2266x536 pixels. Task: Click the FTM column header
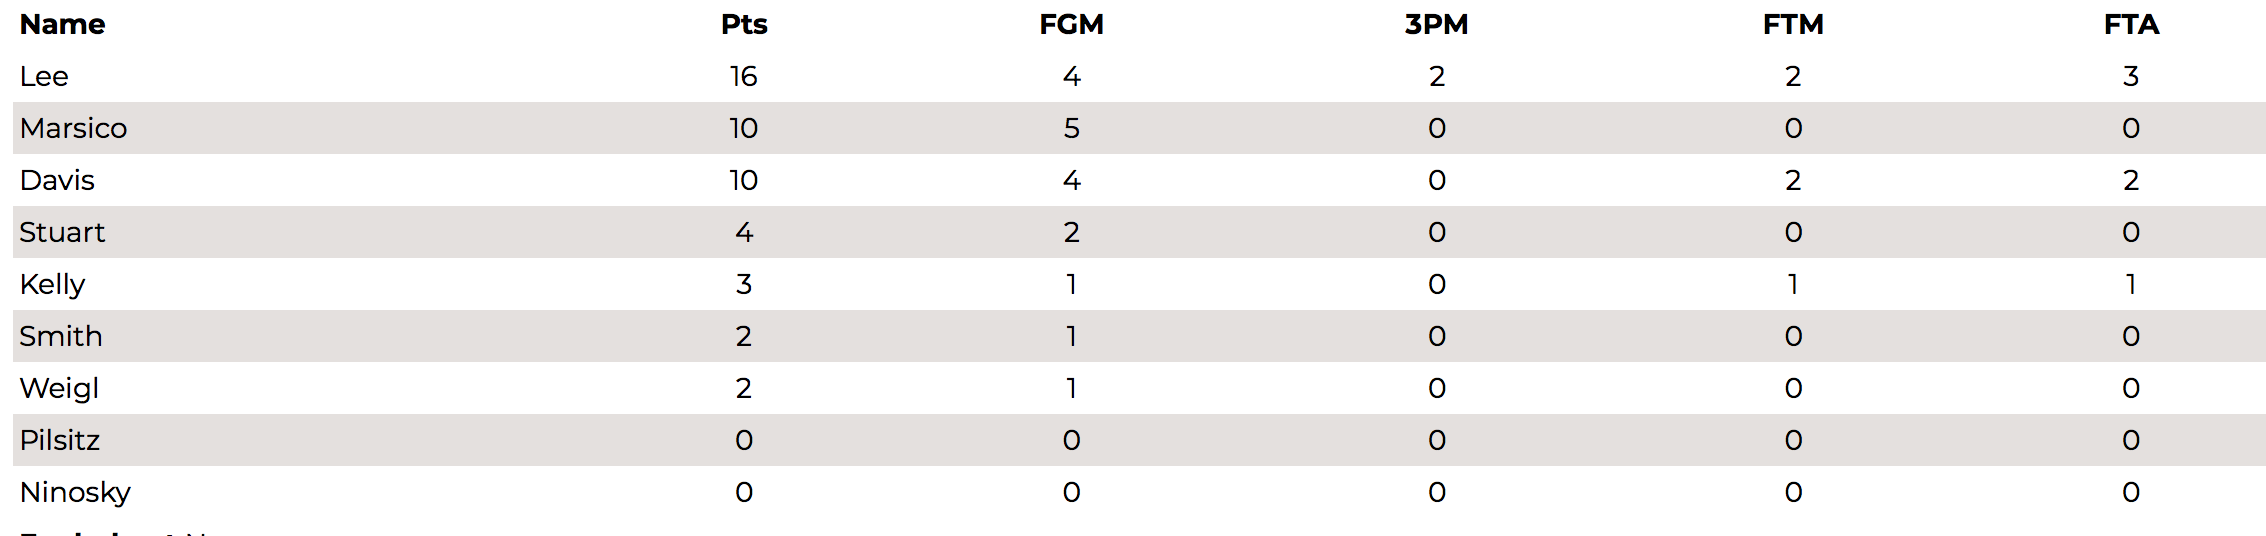(x=1793, y=24)
